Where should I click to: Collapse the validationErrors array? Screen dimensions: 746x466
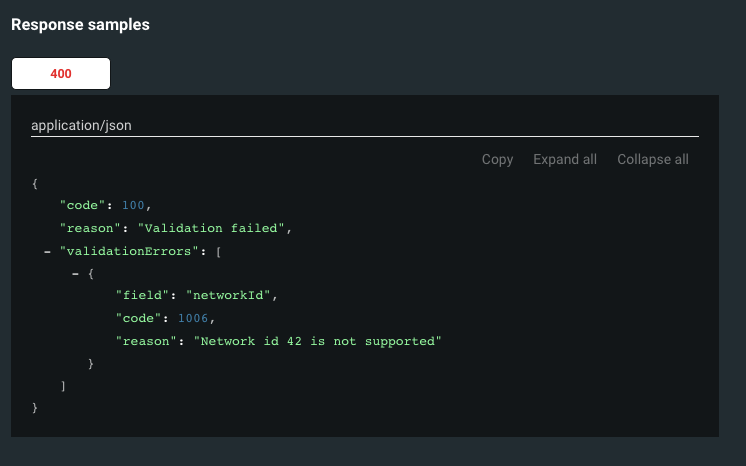point(47,251)
